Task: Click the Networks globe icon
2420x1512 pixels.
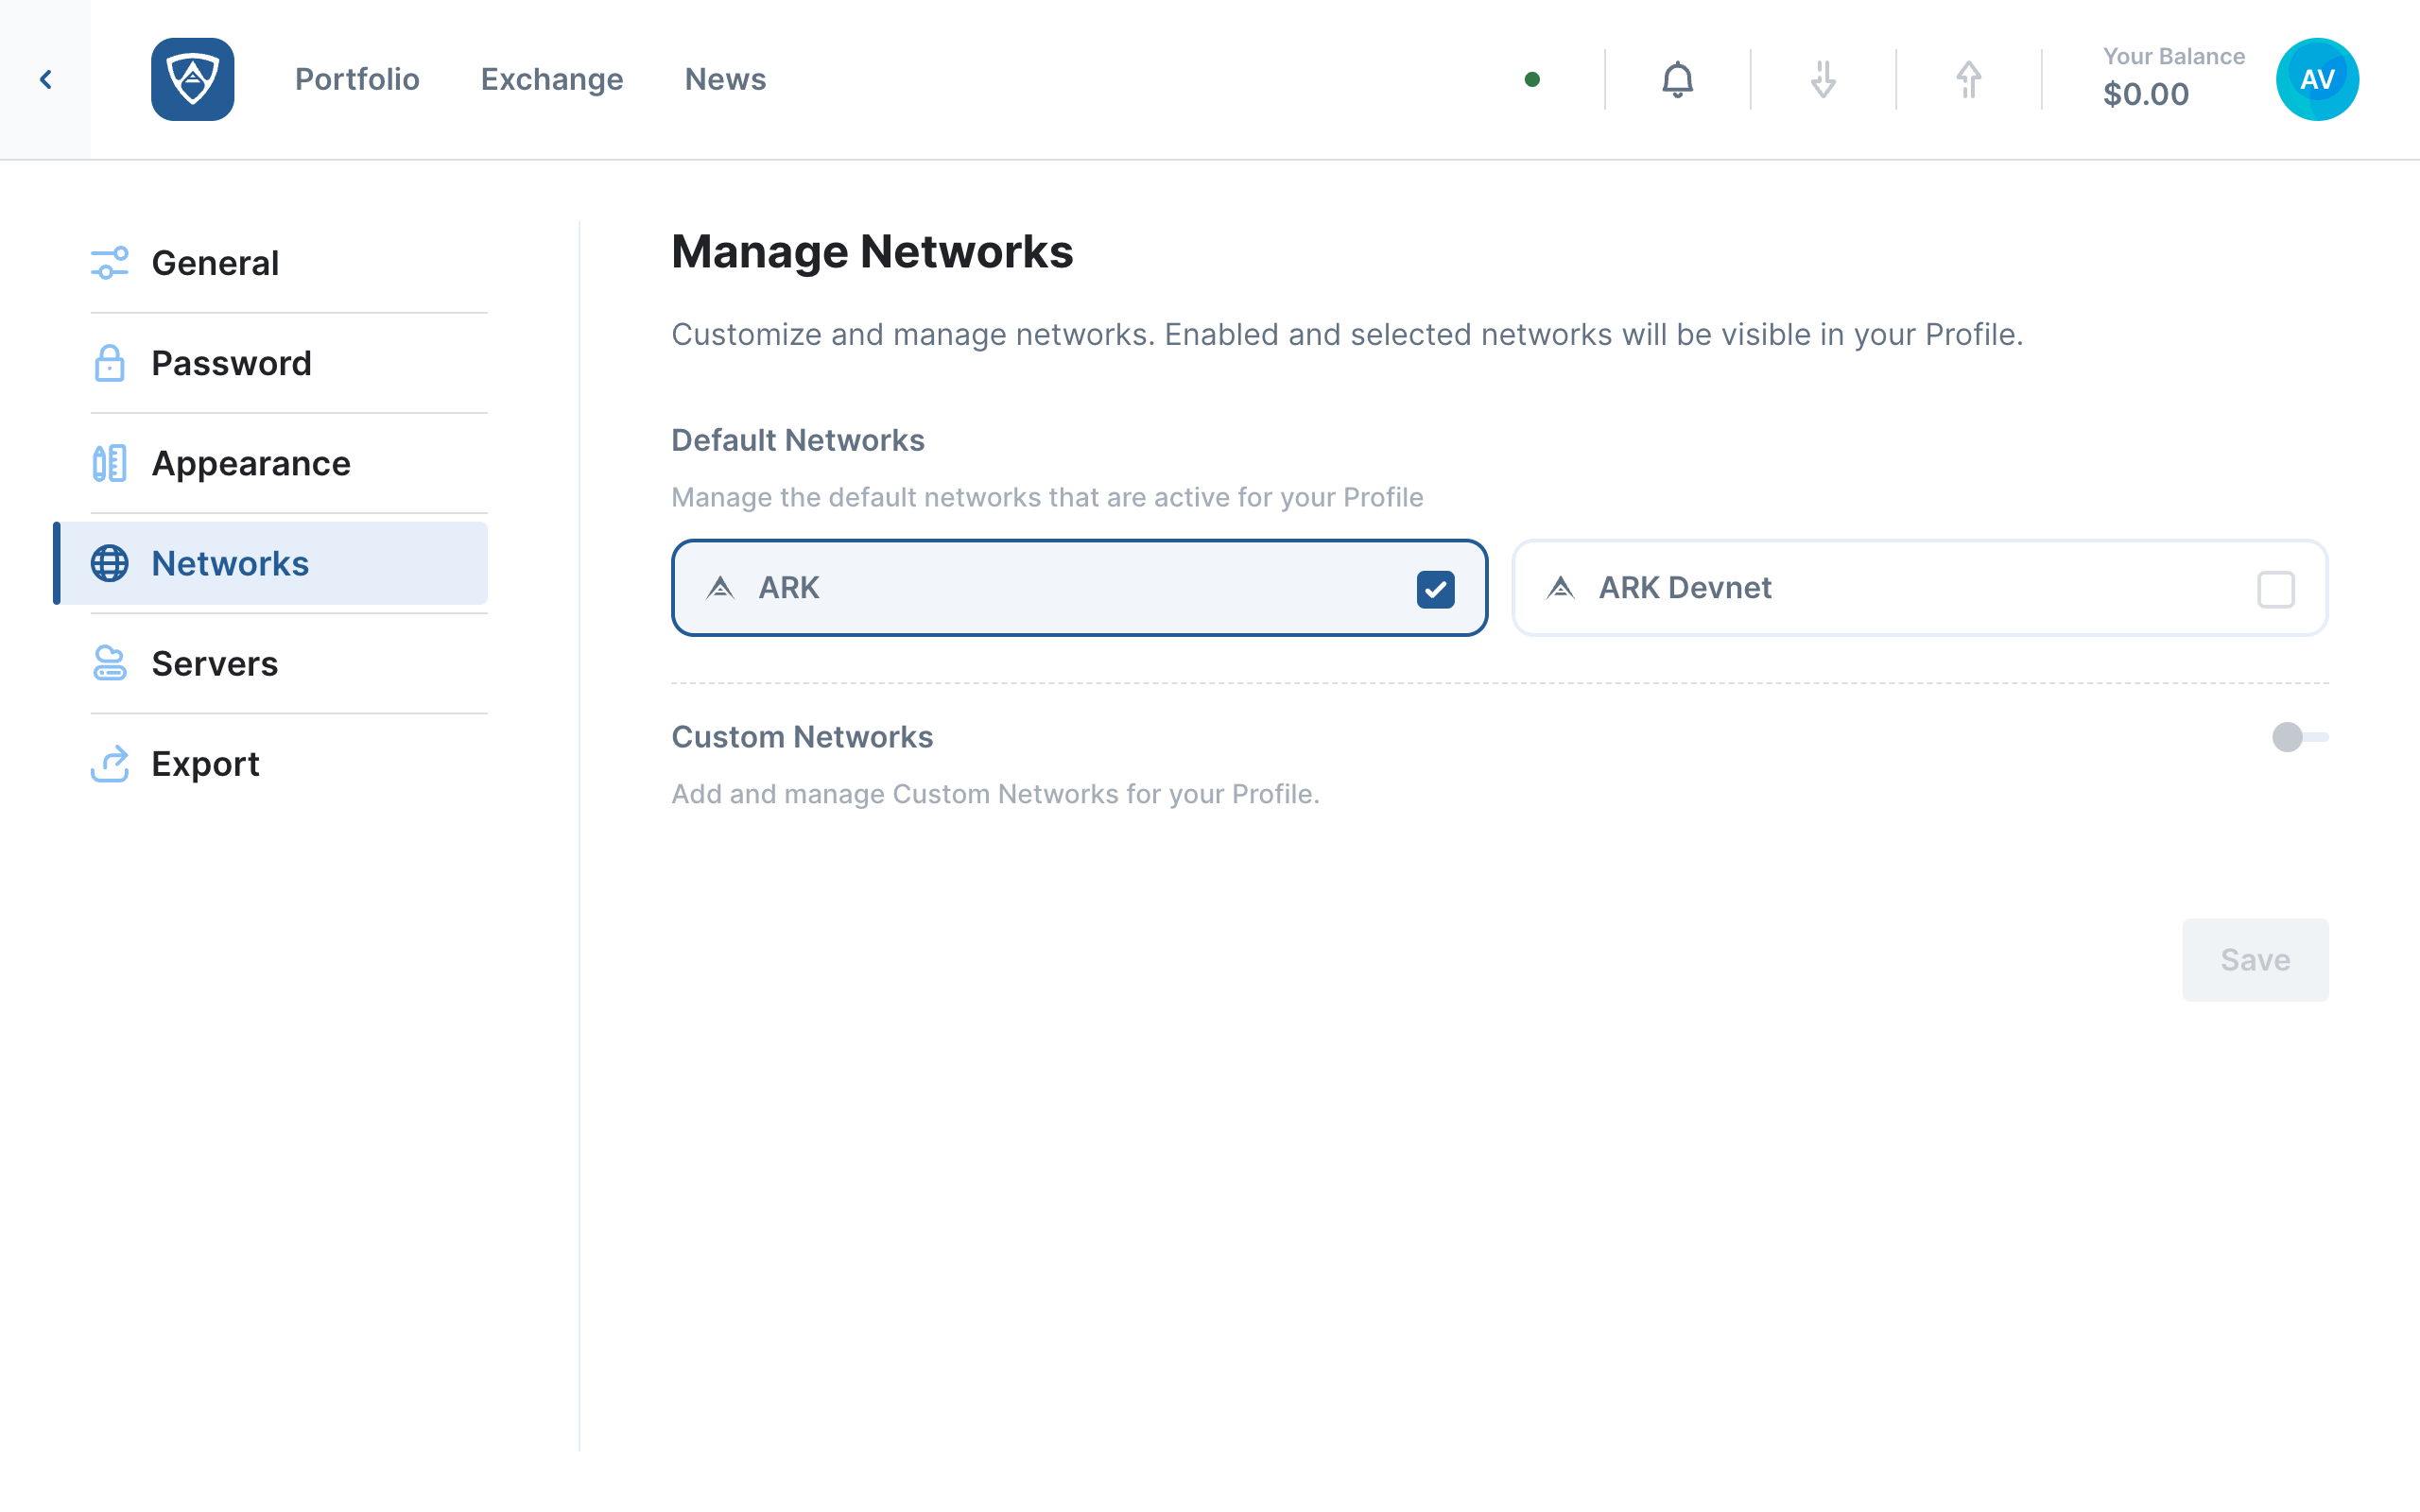Action: click(x=109, y=563)
